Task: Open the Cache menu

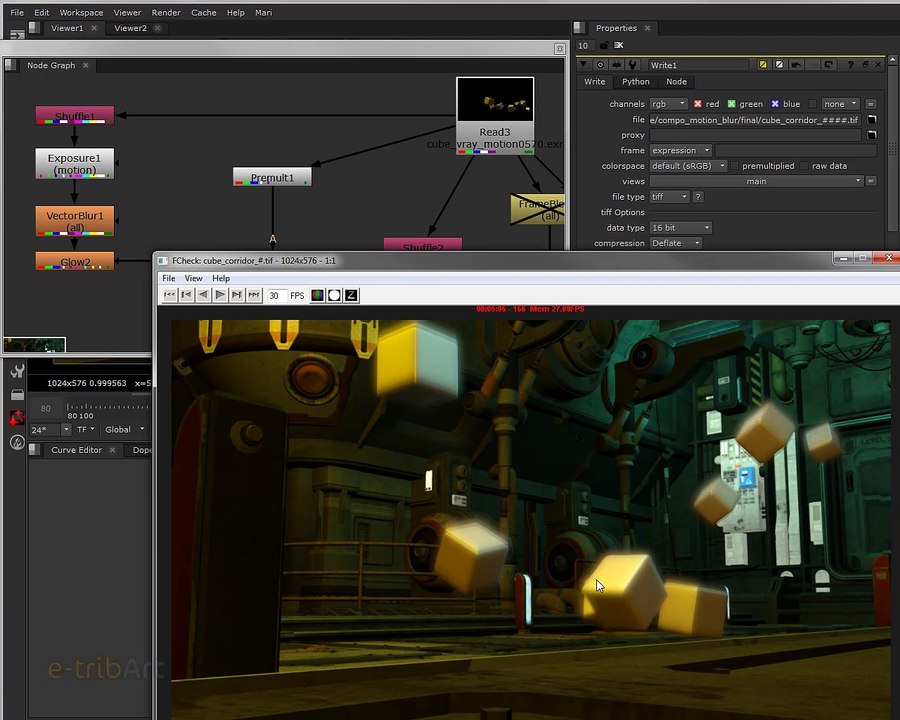Action: 204,13
